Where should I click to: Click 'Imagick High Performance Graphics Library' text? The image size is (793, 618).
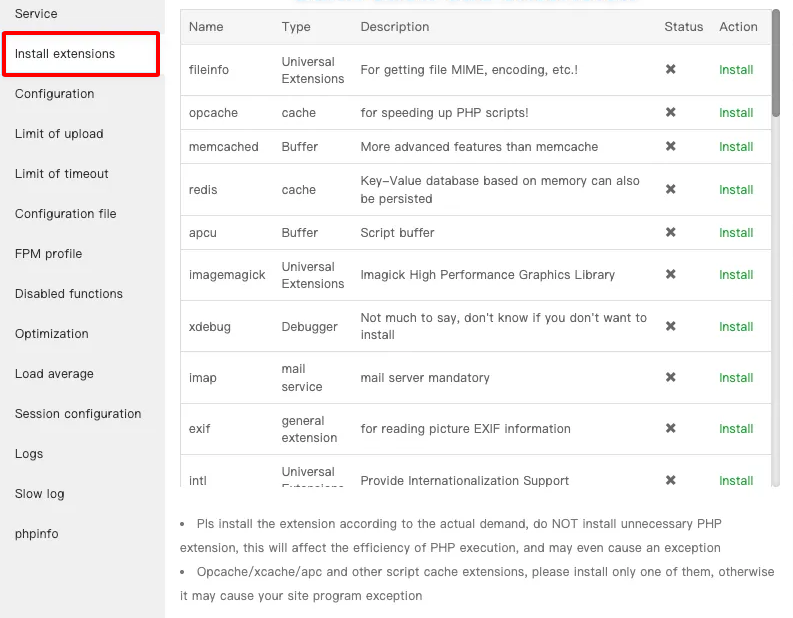point(488,275)
